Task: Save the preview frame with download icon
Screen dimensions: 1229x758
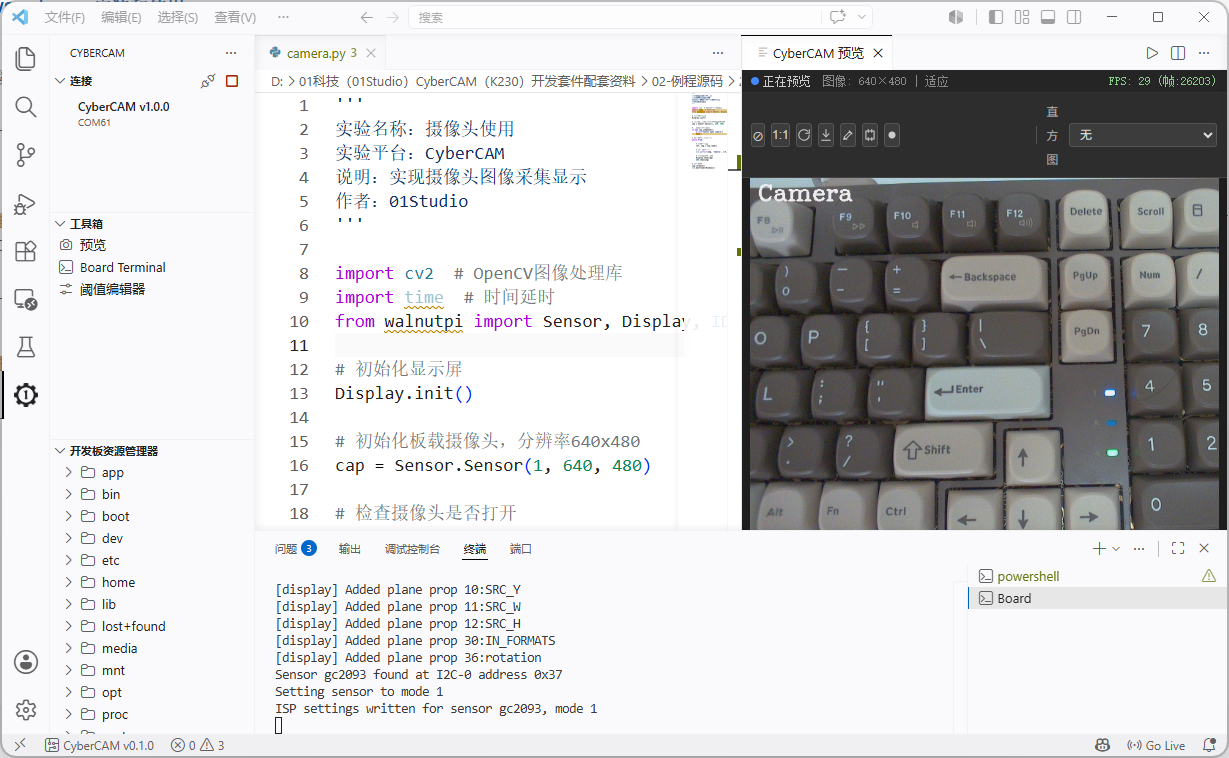Action: click(x=826, y=135)
